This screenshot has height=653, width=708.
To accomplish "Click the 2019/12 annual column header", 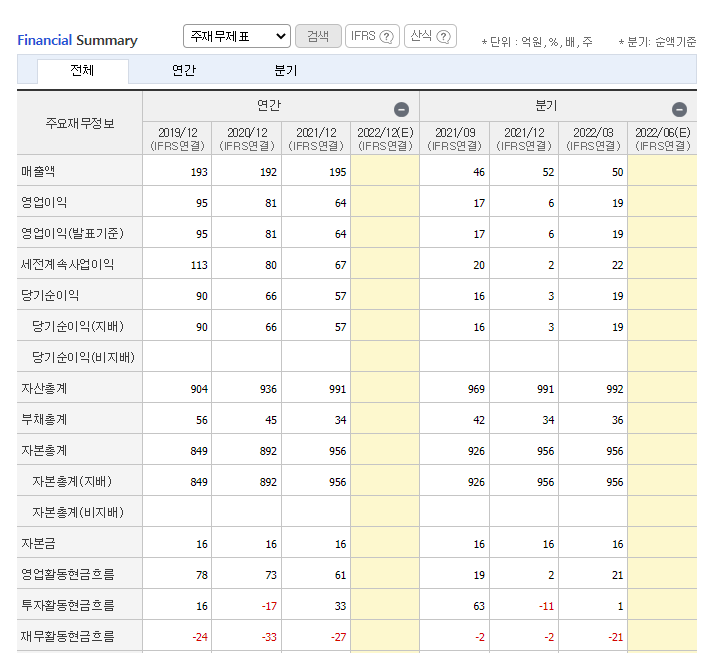I will [x=177, y=139].
